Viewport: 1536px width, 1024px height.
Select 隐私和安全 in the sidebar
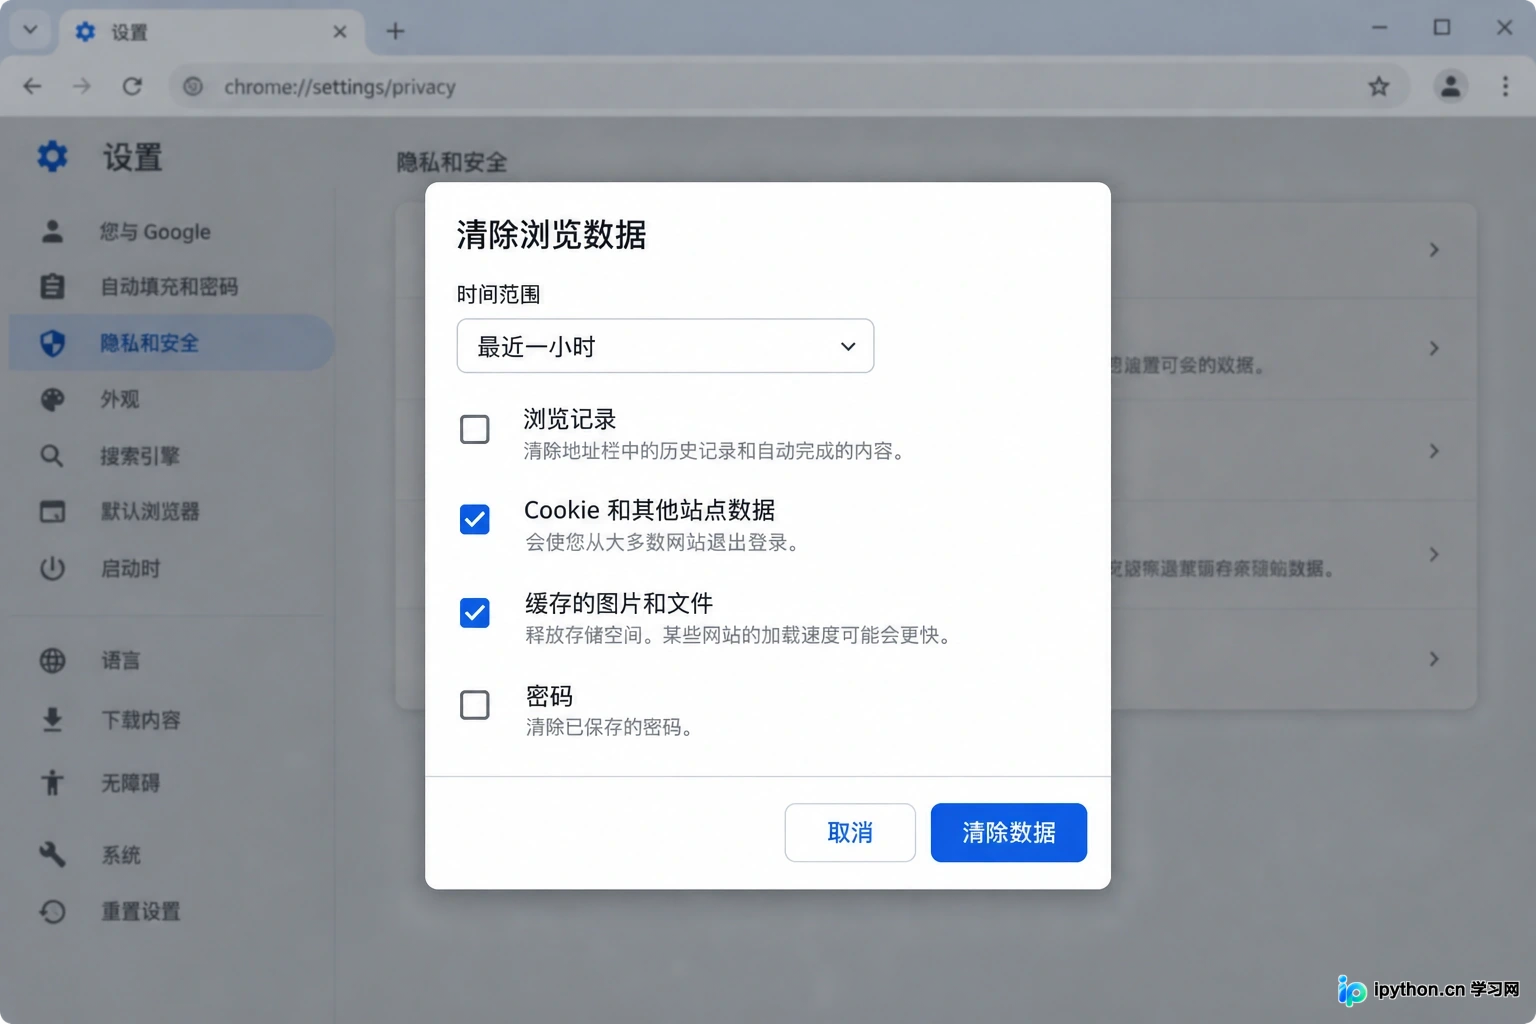click(x=172, y=343)
